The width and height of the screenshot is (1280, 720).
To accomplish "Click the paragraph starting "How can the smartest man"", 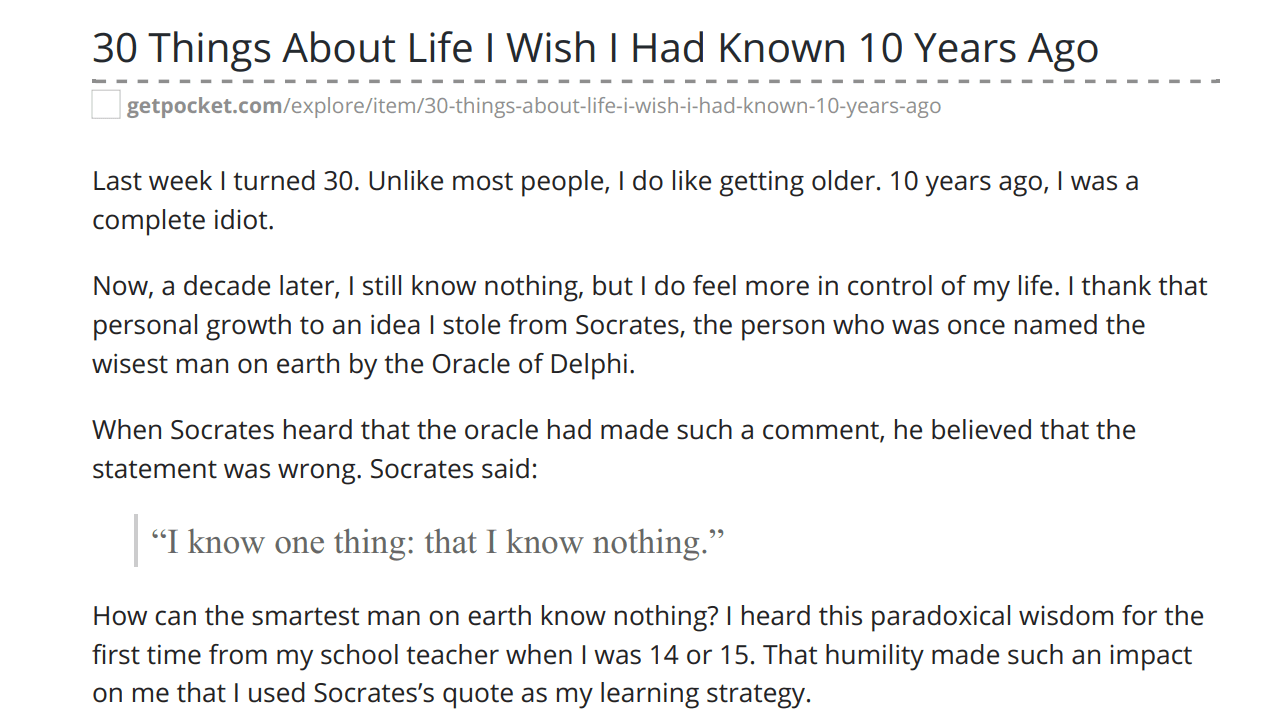I will [x=648, y=654].
